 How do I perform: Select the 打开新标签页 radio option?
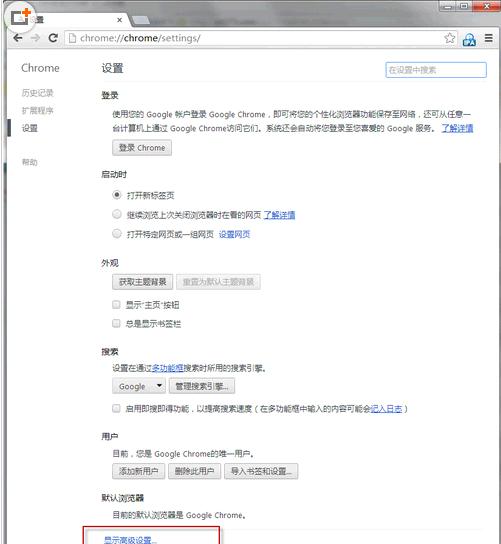click(x=117, y=195)
